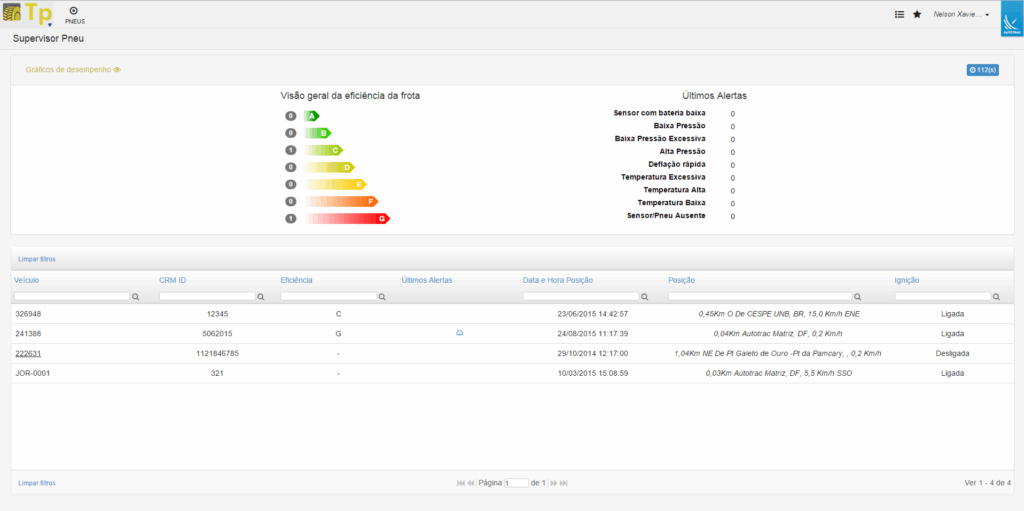Image resolution: width=1024 pixels, height=511 pixels.
Task: Select the red G efficiency bar
Action: pyautogui.click(x=347, y=218)
